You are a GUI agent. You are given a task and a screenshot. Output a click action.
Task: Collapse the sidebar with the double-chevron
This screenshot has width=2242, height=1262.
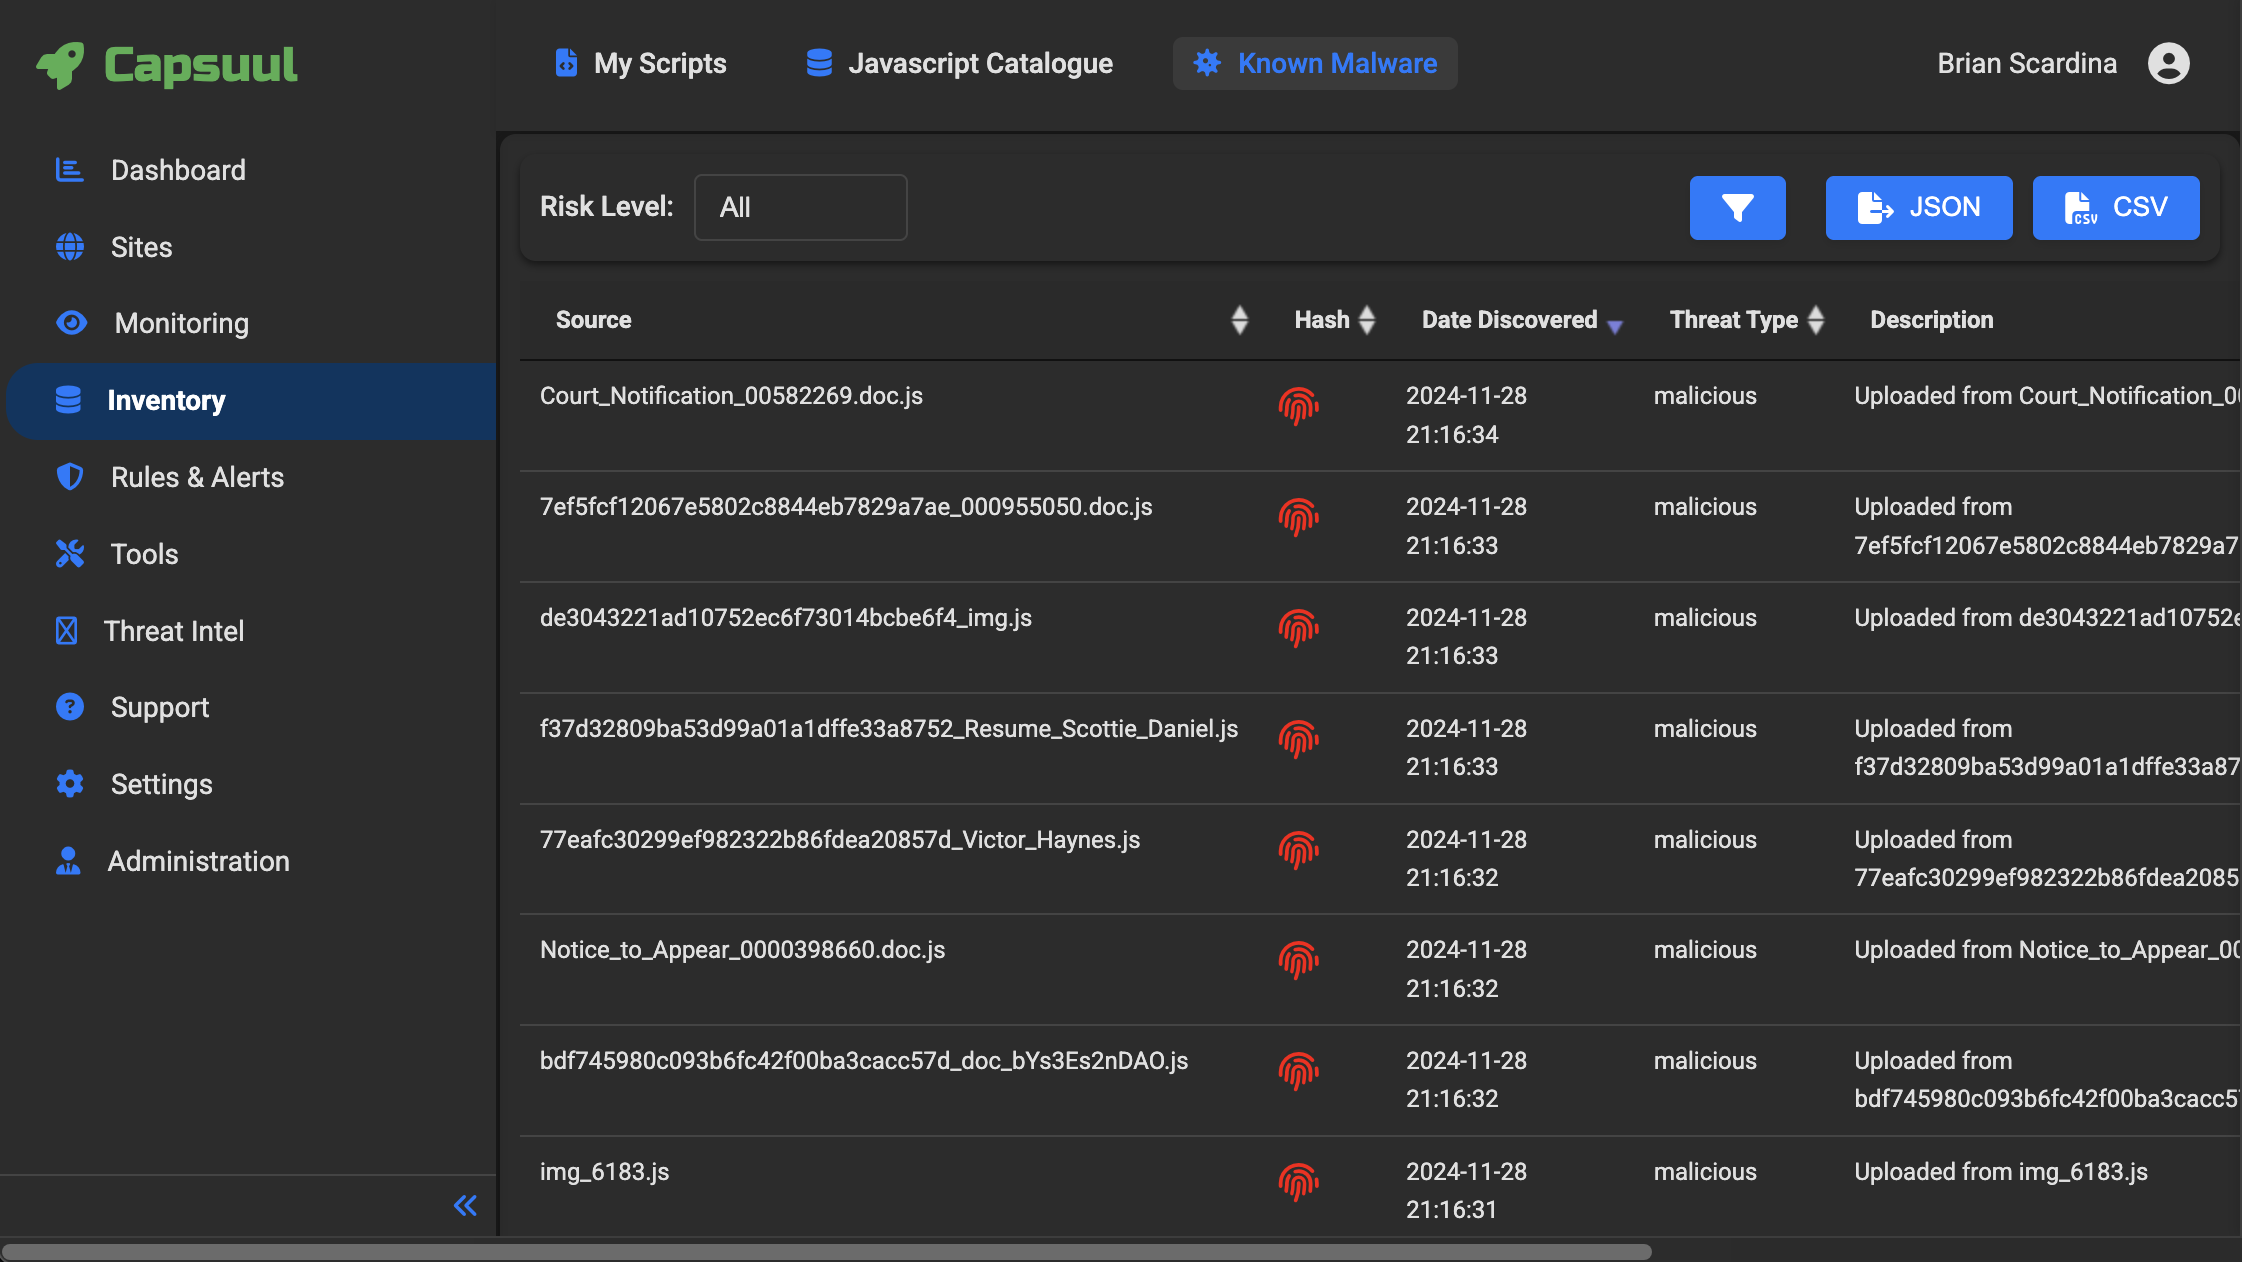(x=464, y=1206)
